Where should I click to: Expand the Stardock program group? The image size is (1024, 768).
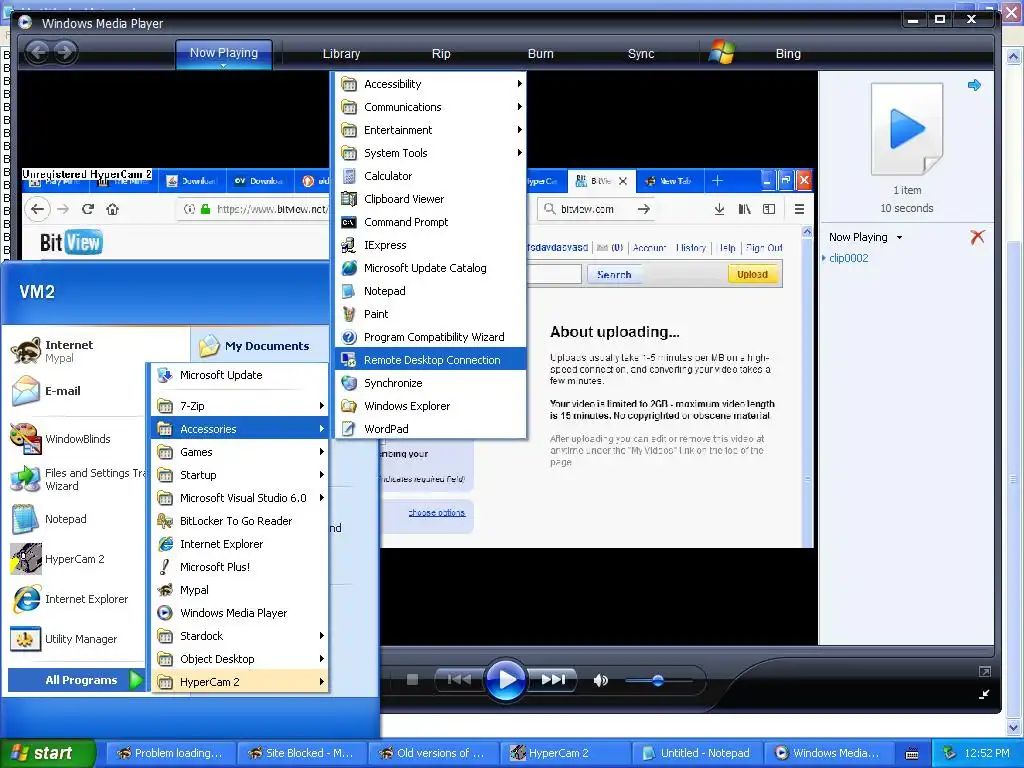tap(240, 635)
